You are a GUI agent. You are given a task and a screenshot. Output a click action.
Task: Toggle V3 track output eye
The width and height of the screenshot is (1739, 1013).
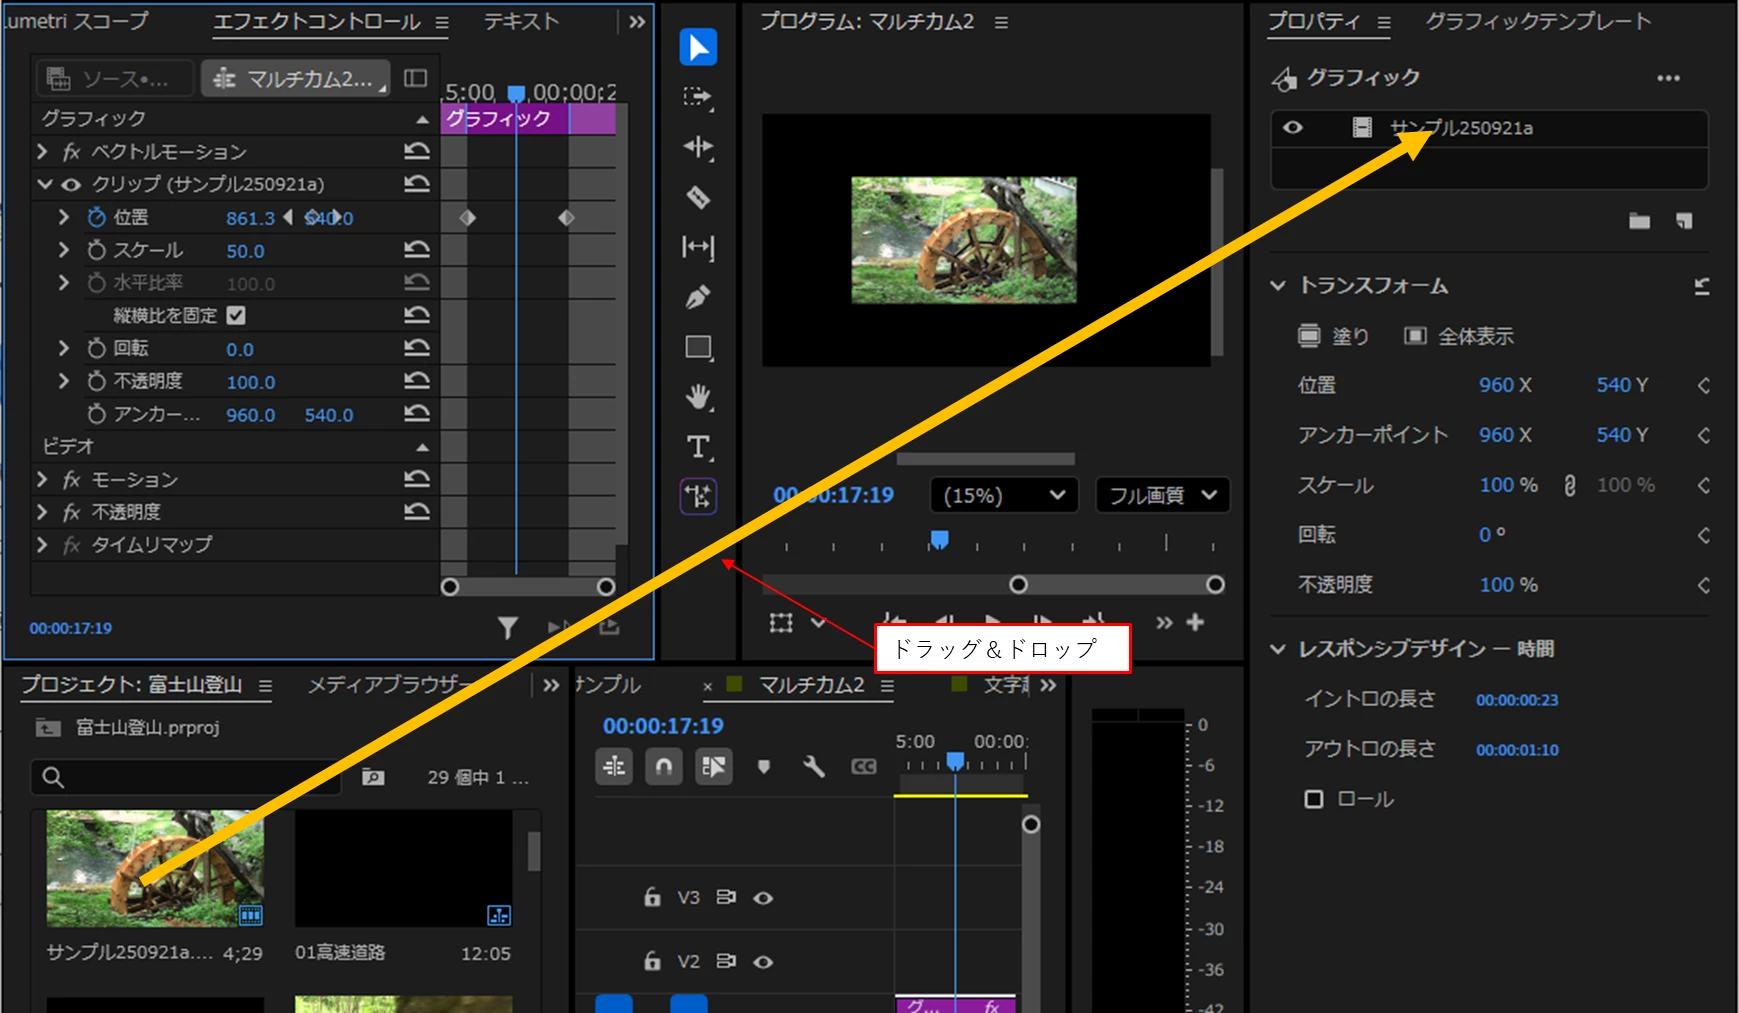click(x=763, y=898)
